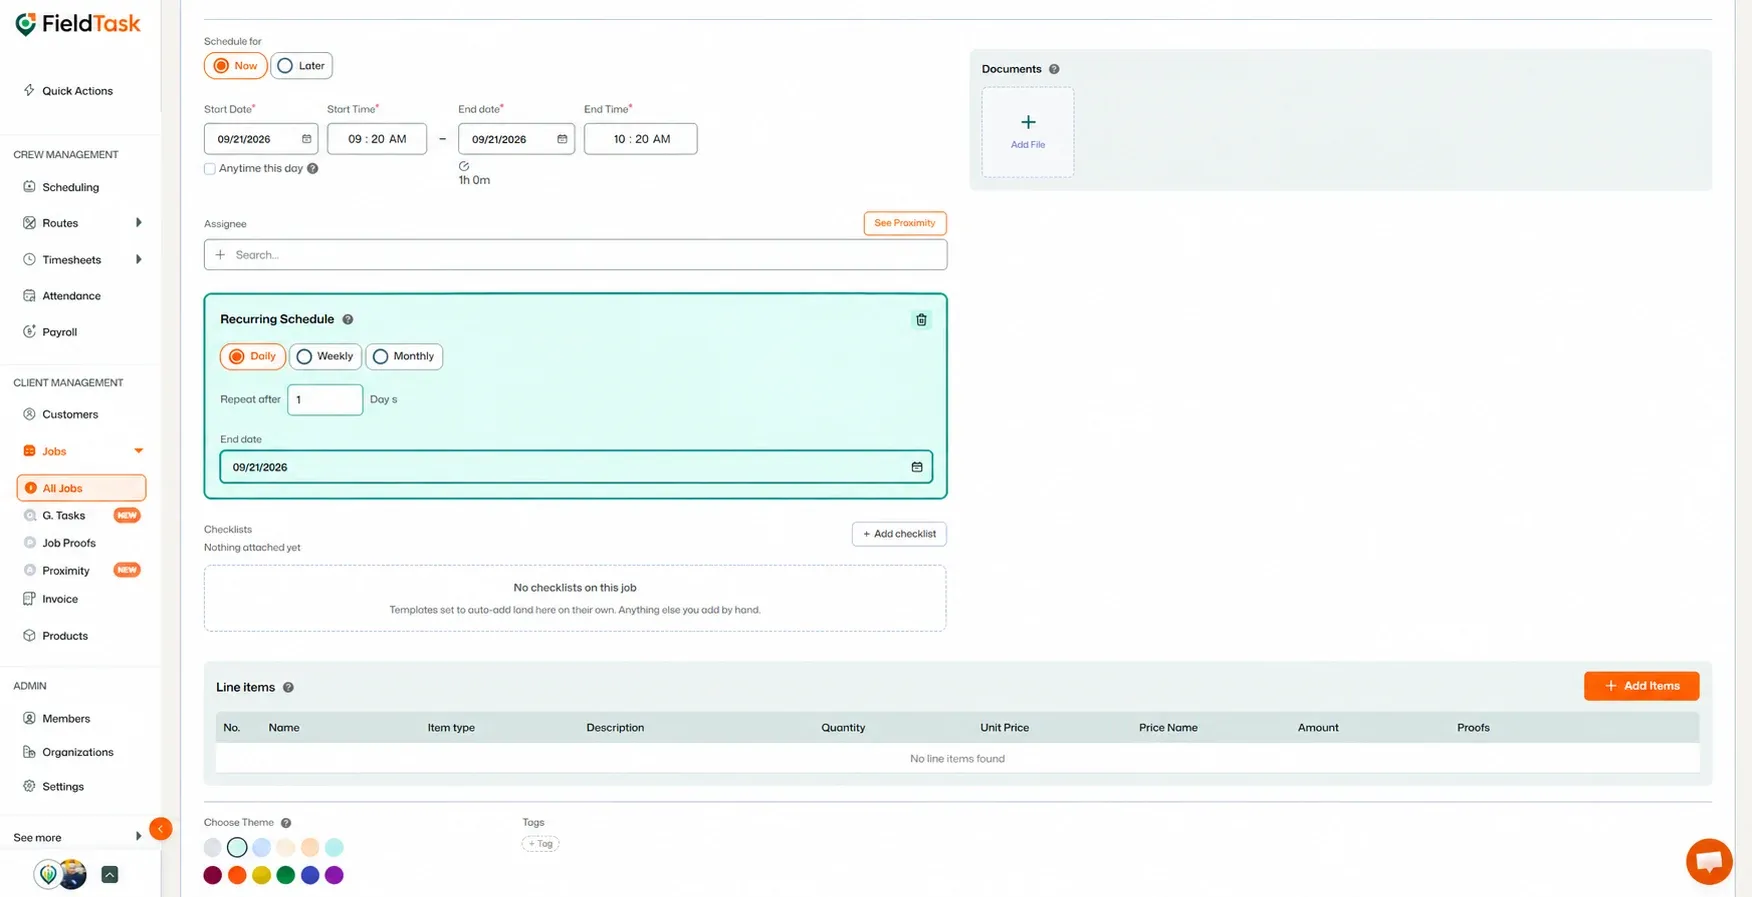Go to Customers in sidebar
1752x897 pixels.
tap(69, 414)
